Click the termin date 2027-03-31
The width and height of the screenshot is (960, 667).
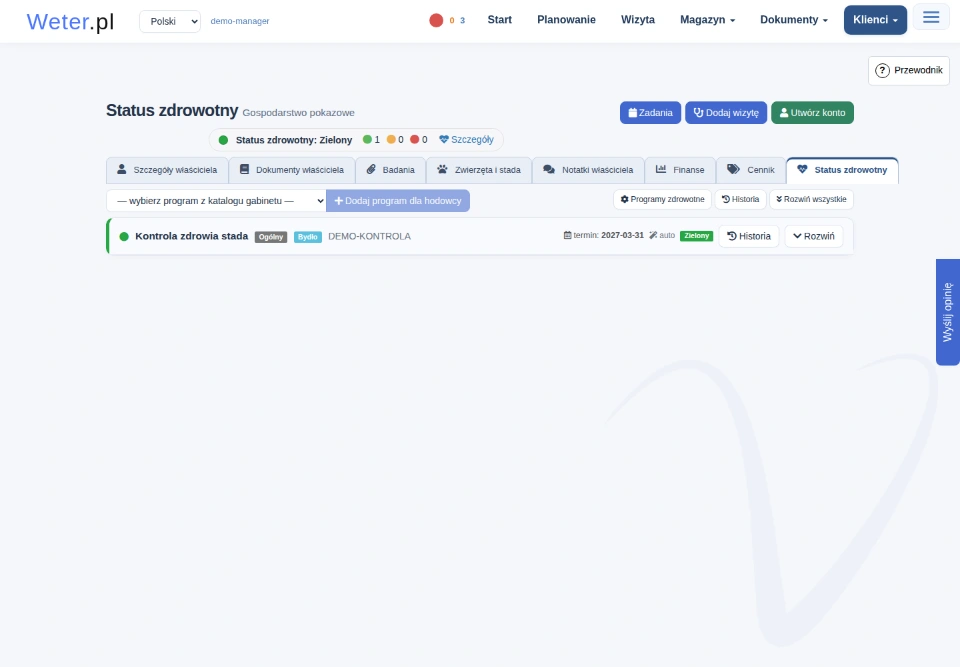(623, 235)
